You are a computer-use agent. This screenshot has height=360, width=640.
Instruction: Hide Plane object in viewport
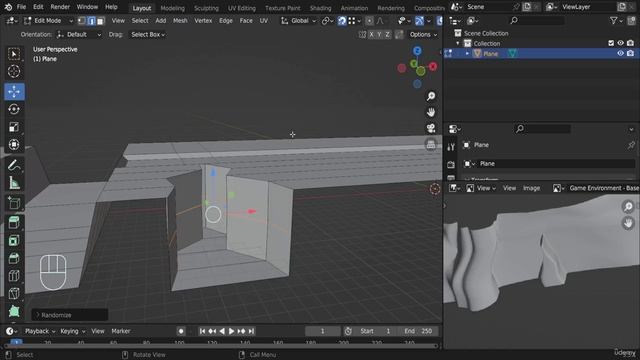[x=620, y=53]
